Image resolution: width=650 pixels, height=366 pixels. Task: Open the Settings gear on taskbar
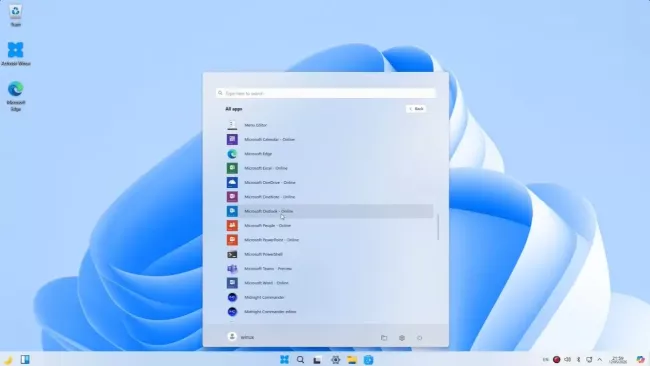click(x=335, y=360)
